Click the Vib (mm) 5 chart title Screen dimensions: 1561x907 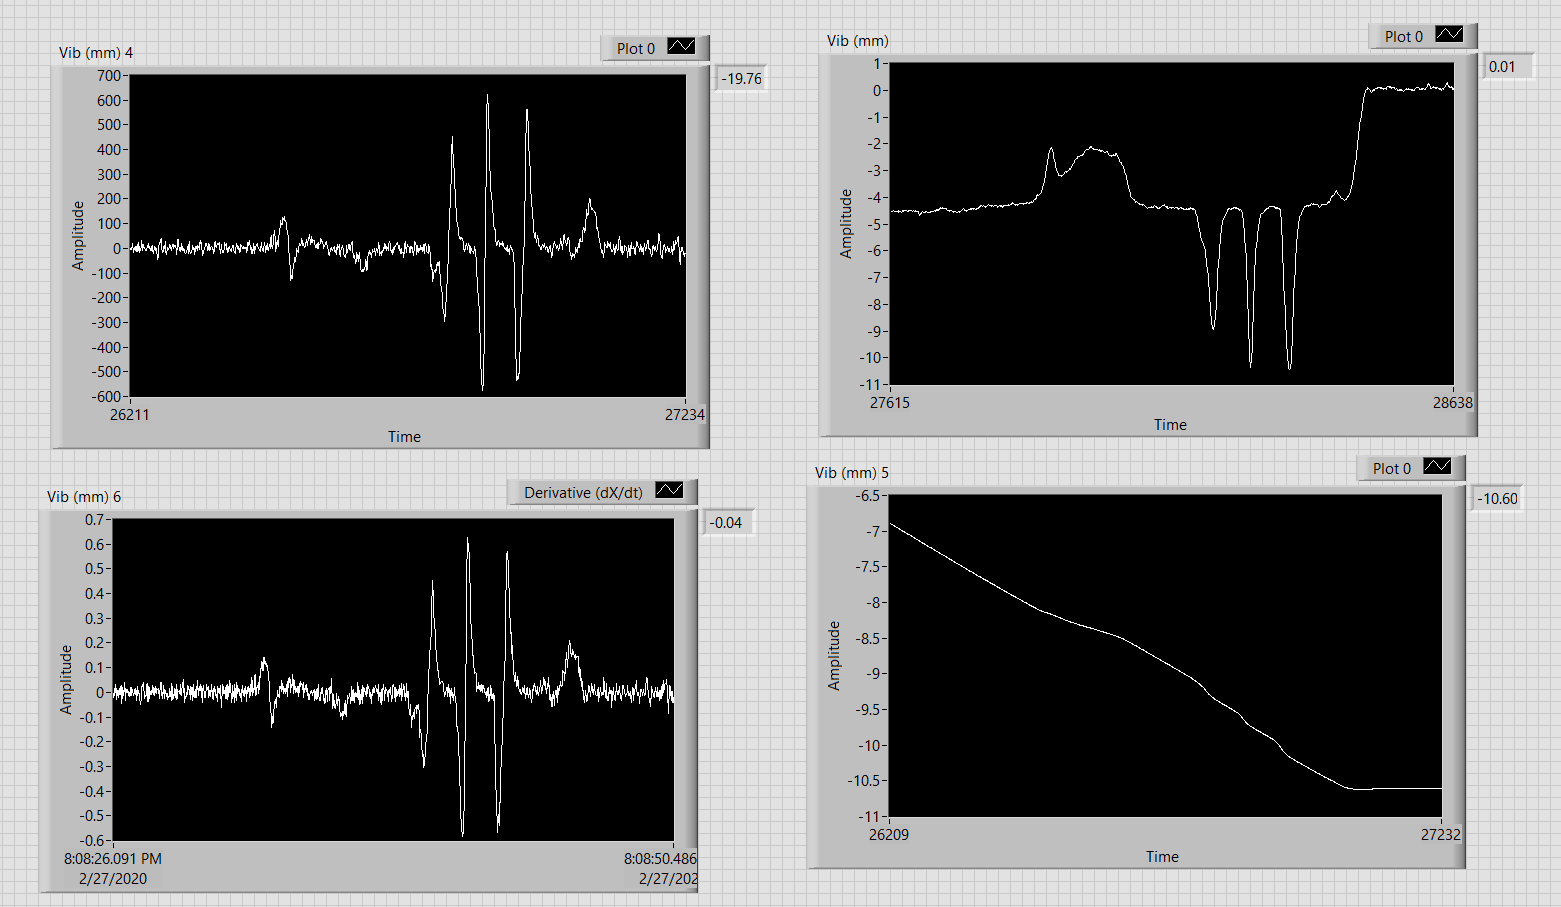pyautogui.click(x=852, y=472)
